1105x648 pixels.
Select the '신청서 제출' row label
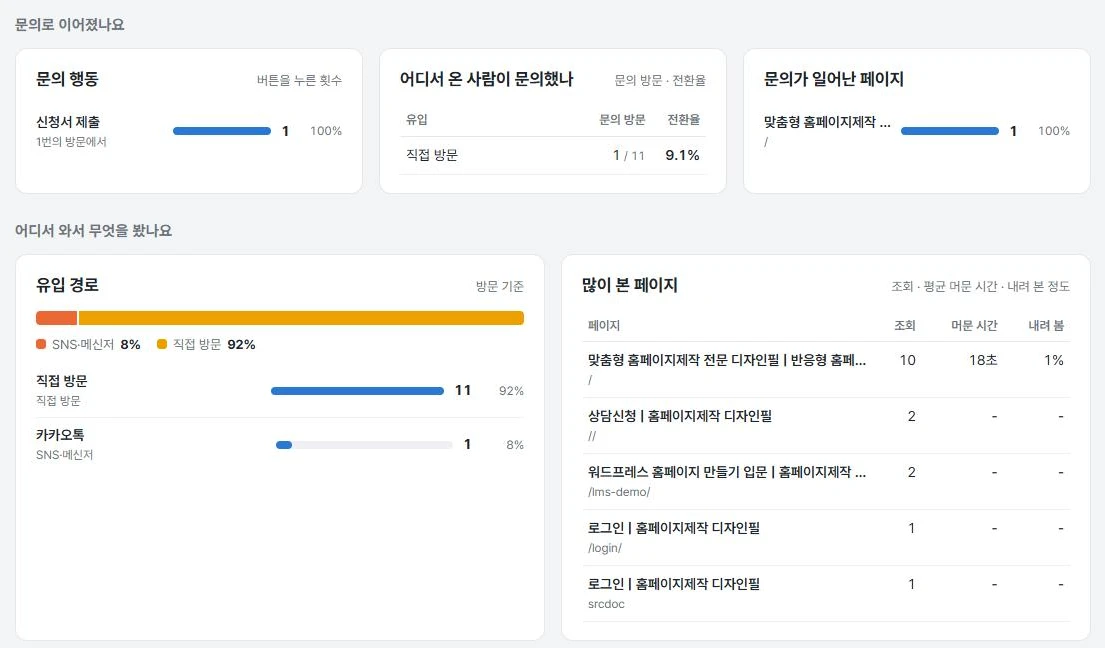pyautogui.click(x=68, y=122)
